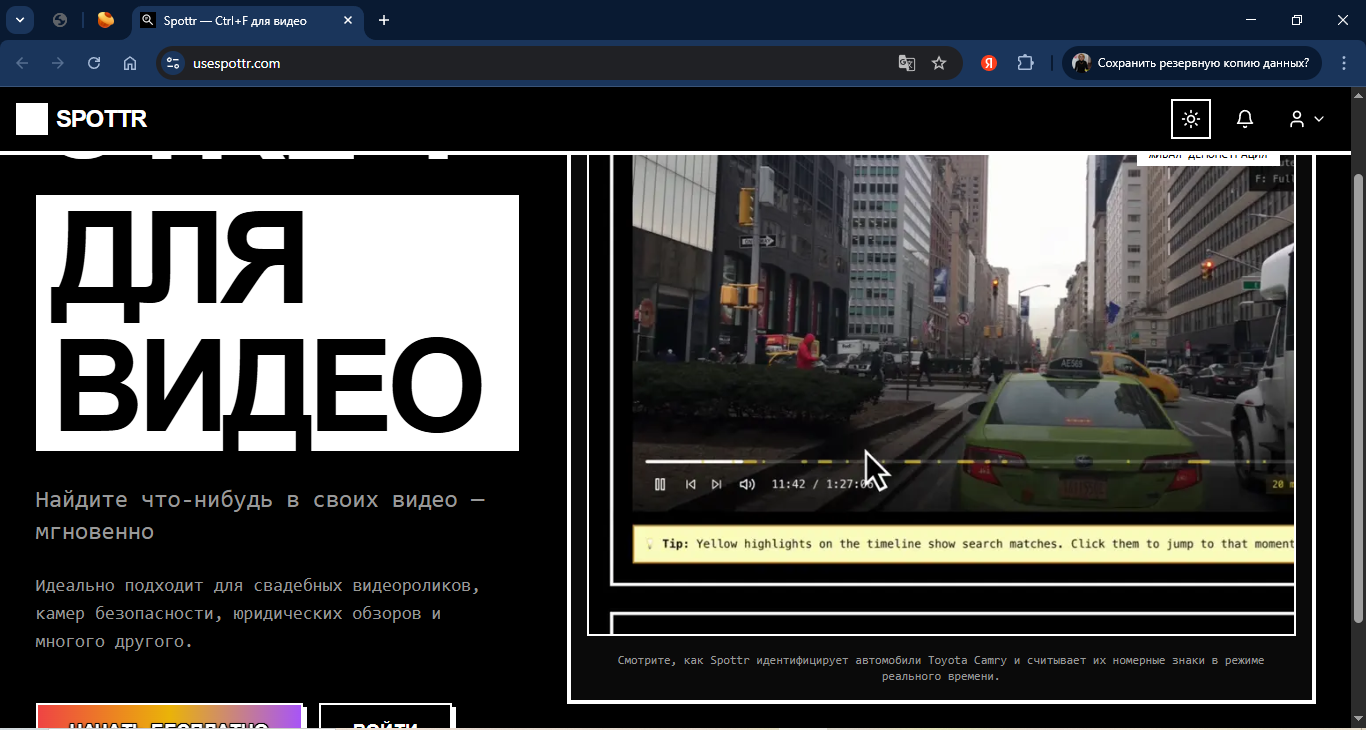Open the Yandex extension
The width and height of the screenshot is (1366, 730).
pos(988,63)
